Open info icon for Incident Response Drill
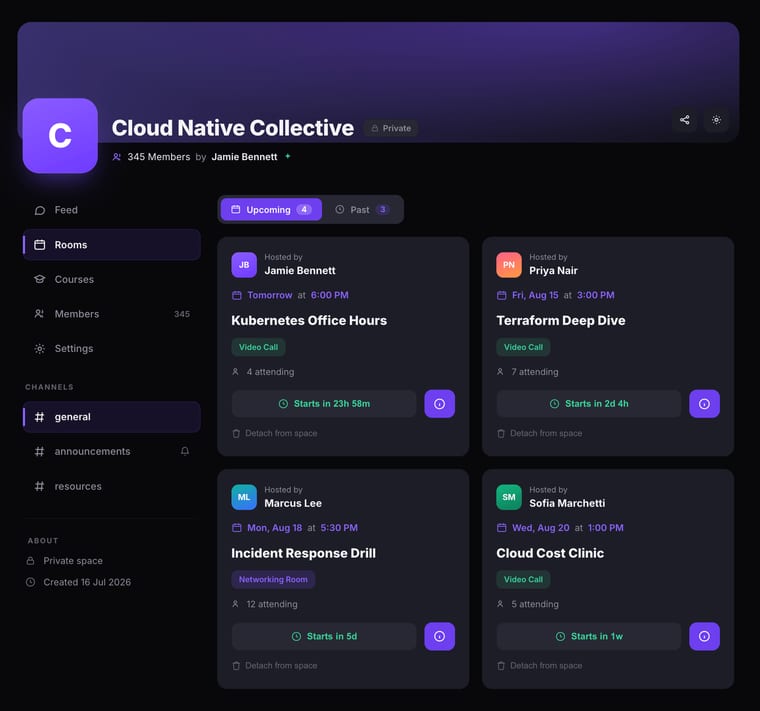This screenshot has width=760, height=711. coord(440,636)
